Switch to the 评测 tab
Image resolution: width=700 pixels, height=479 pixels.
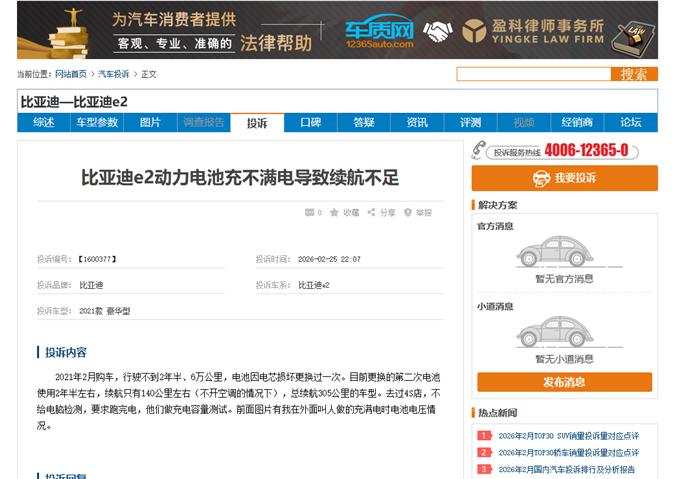(x=471, y=122)
